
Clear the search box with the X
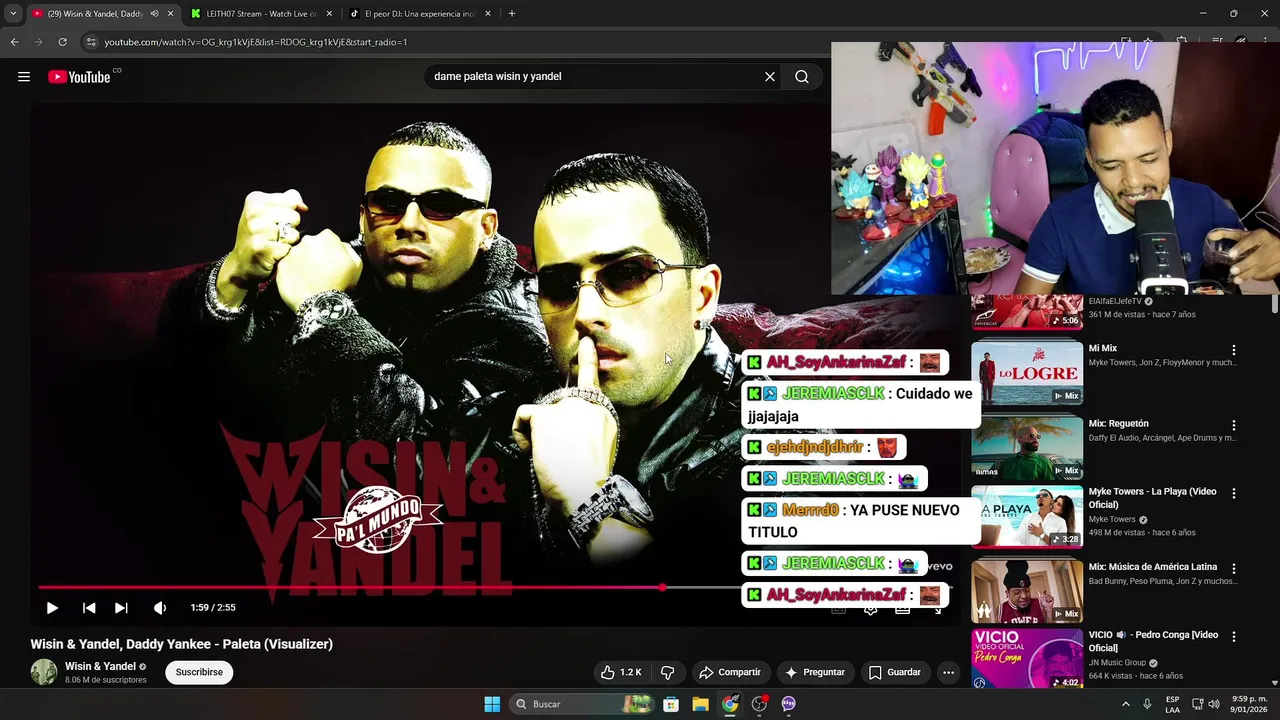click(770, 77)
